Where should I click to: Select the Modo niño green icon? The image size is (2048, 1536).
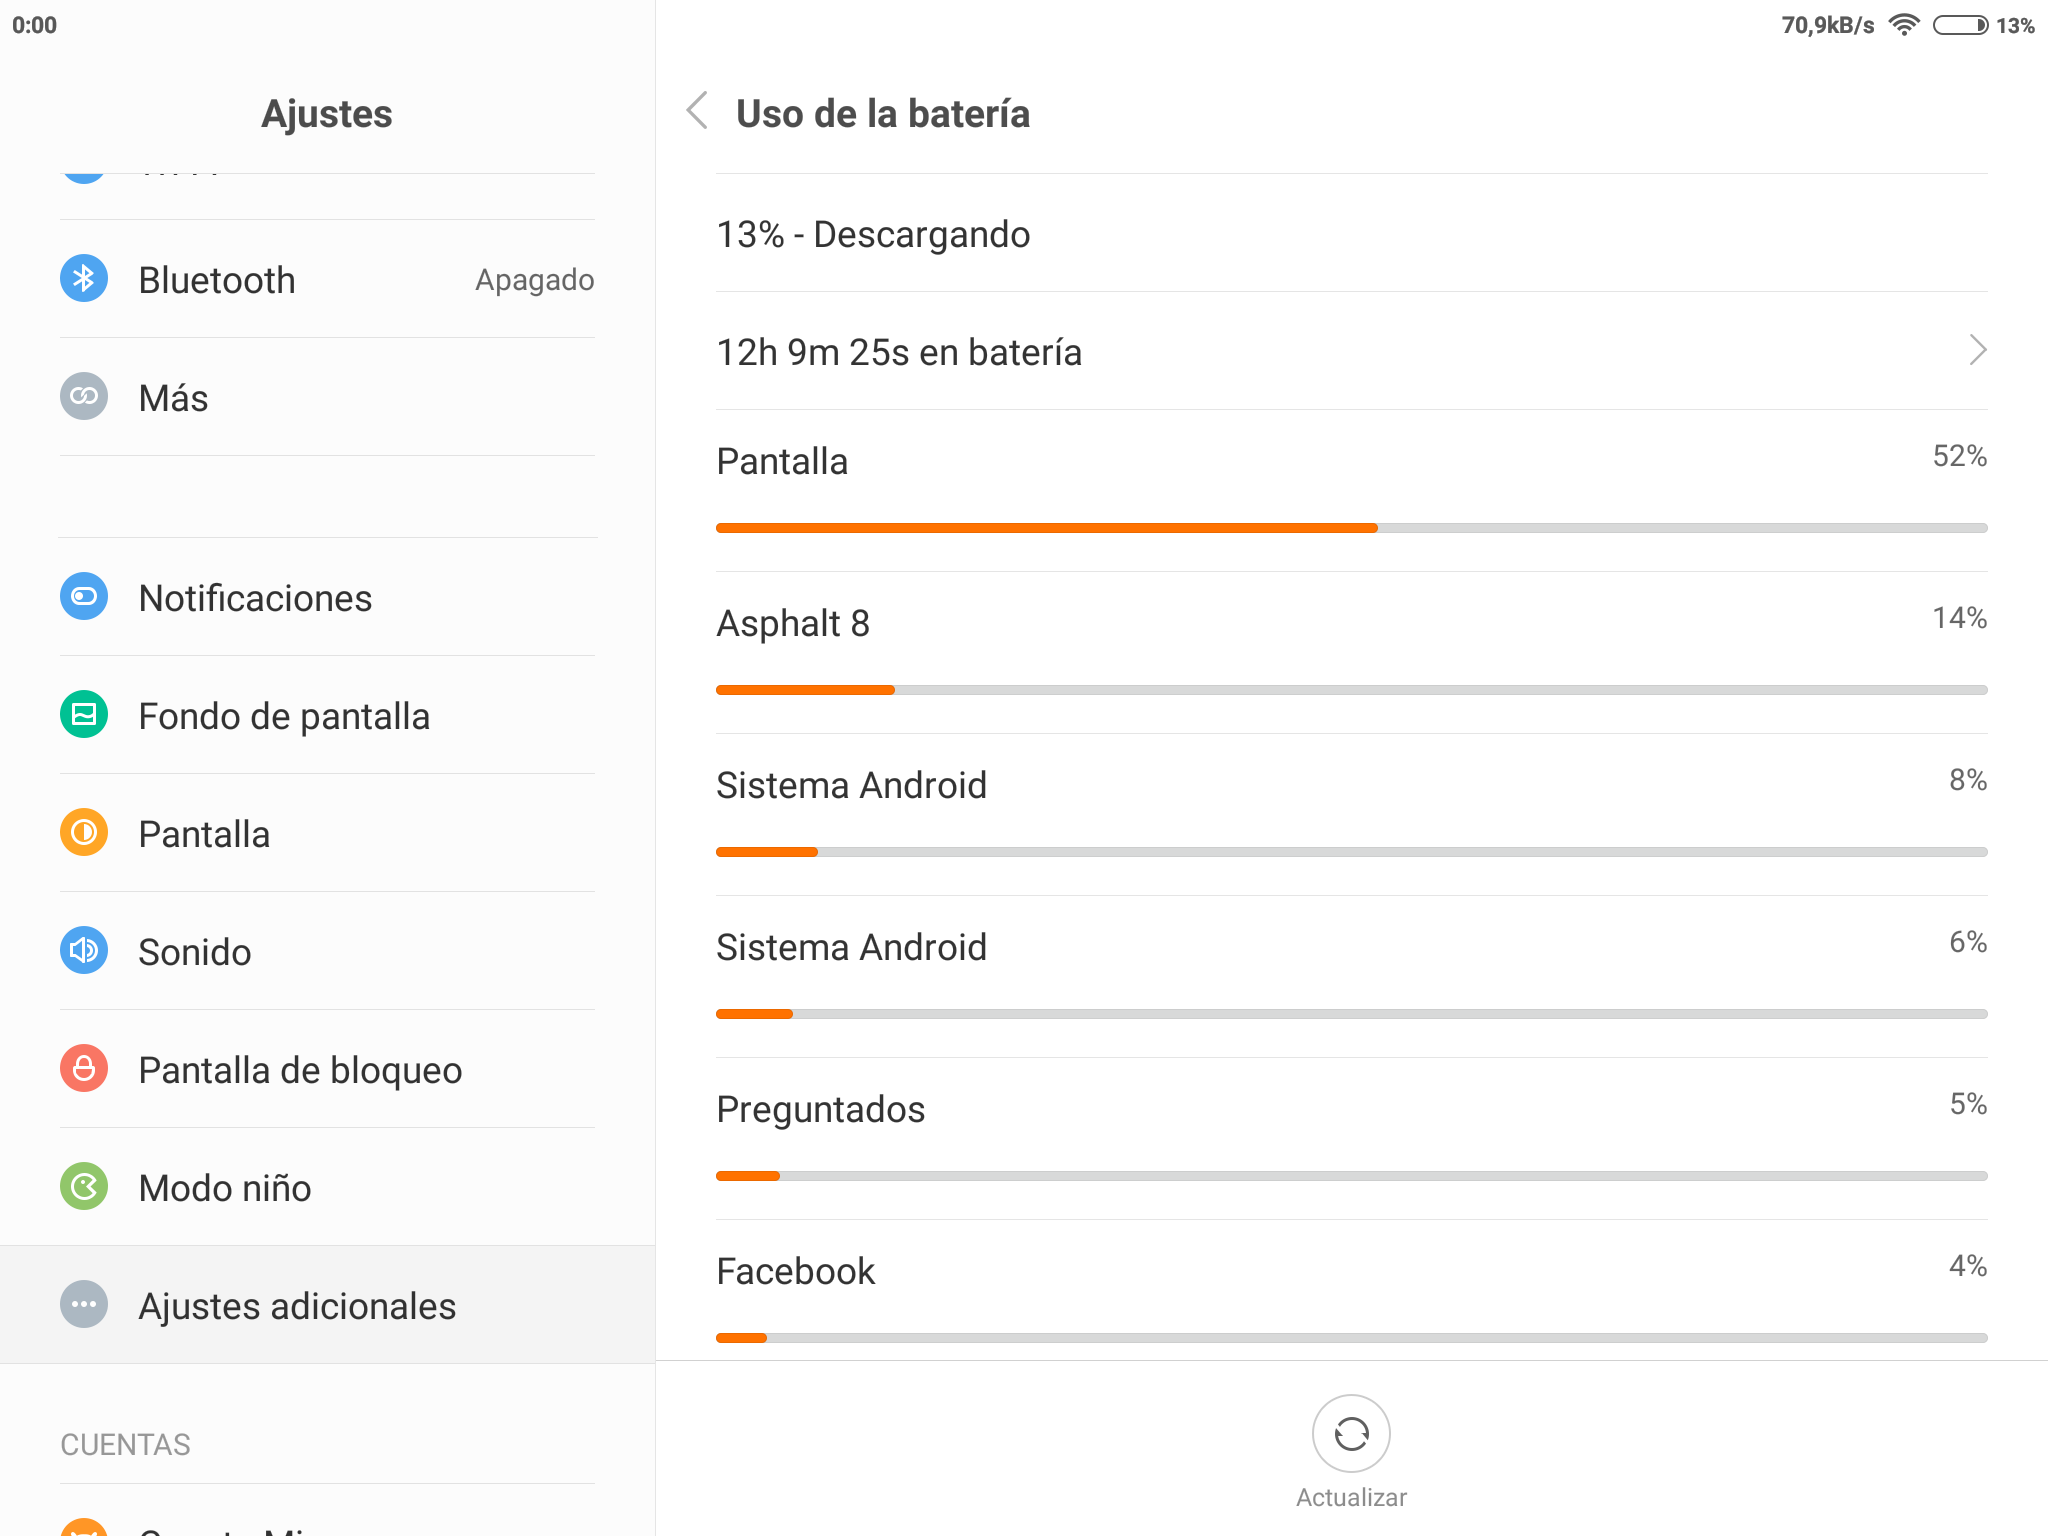[x=84, y=1187]
